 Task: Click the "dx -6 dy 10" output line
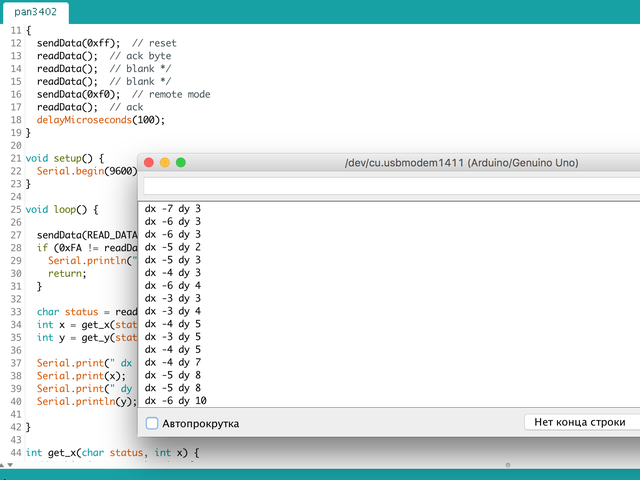point(176,401)
